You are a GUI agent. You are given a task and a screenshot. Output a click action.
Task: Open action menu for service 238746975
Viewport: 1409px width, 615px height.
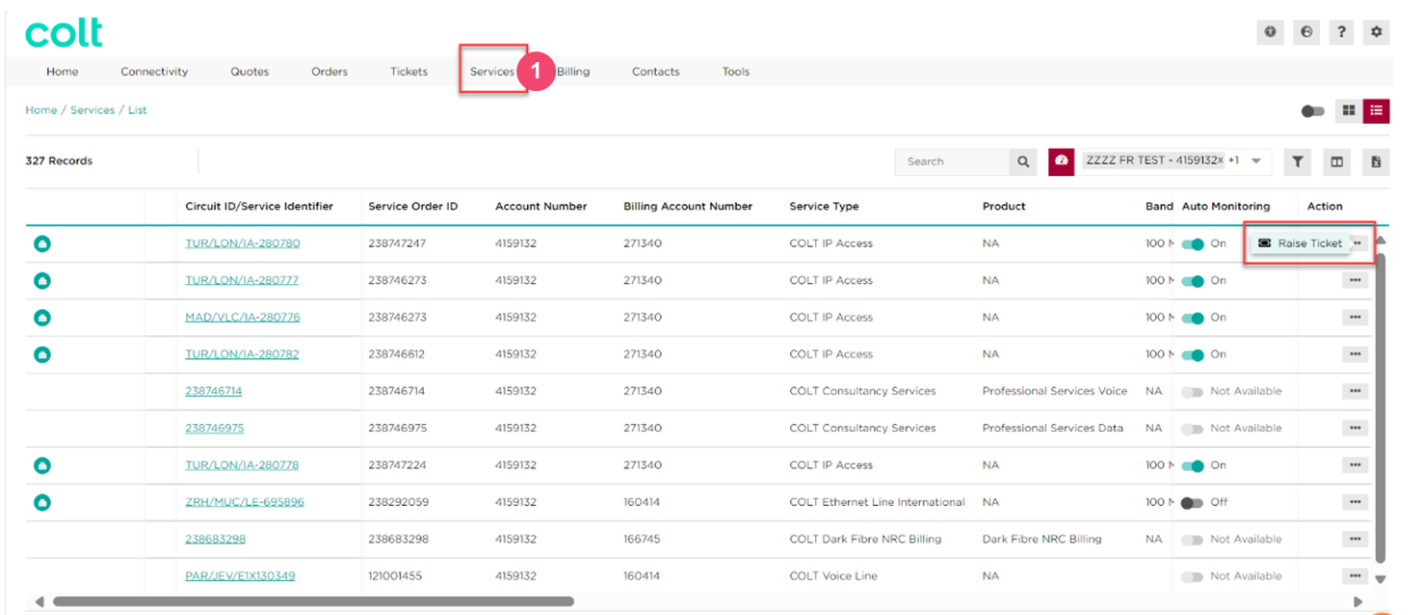tap(1355, 428)
